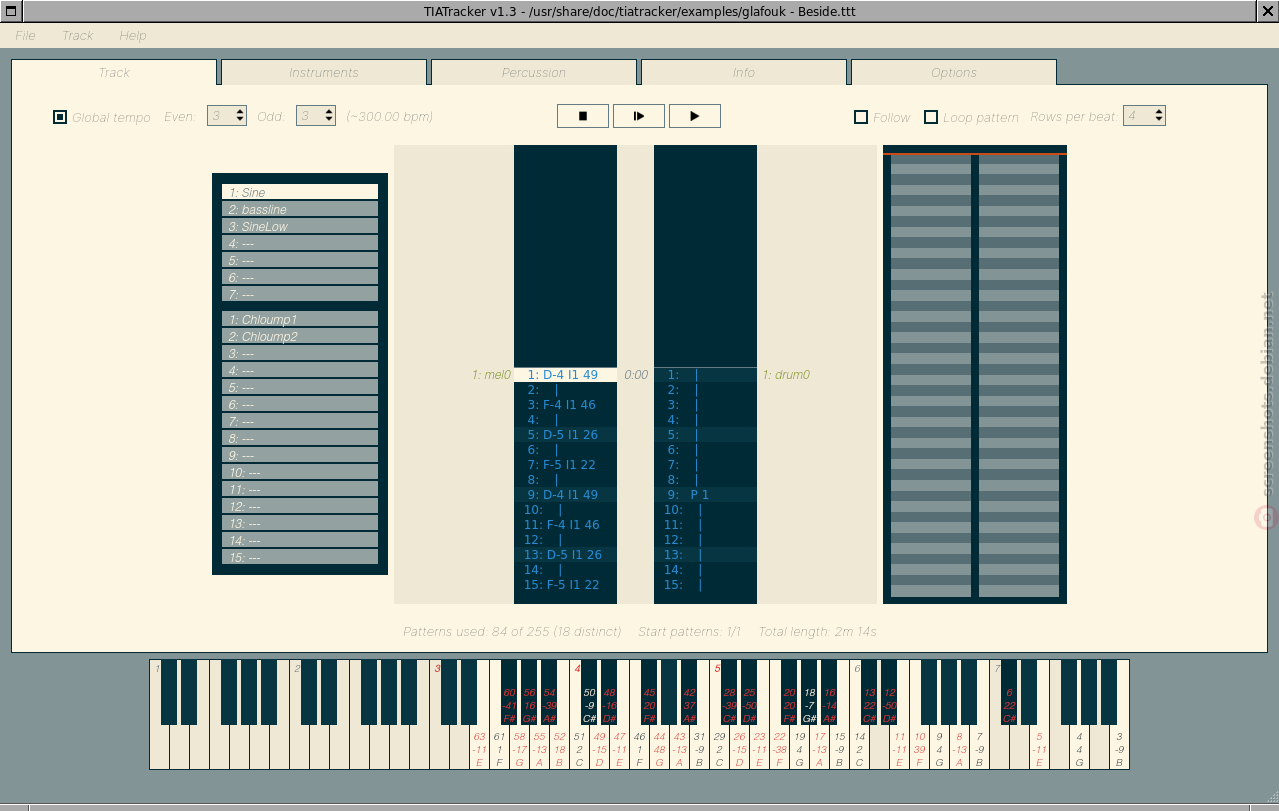Viewport: 1279px width, 811px height.
Task: Select melody row 5: D-5 I1 26
Action: (565, 435)
